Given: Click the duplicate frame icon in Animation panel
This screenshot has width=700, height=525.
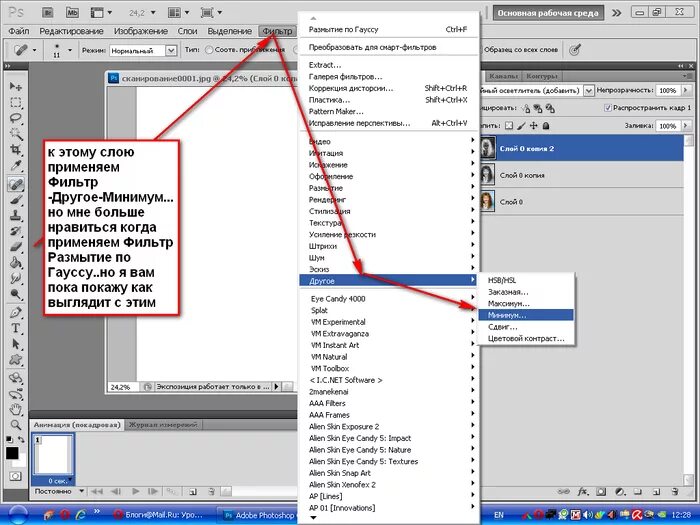Looking at the screenshot, I should 193,492.
